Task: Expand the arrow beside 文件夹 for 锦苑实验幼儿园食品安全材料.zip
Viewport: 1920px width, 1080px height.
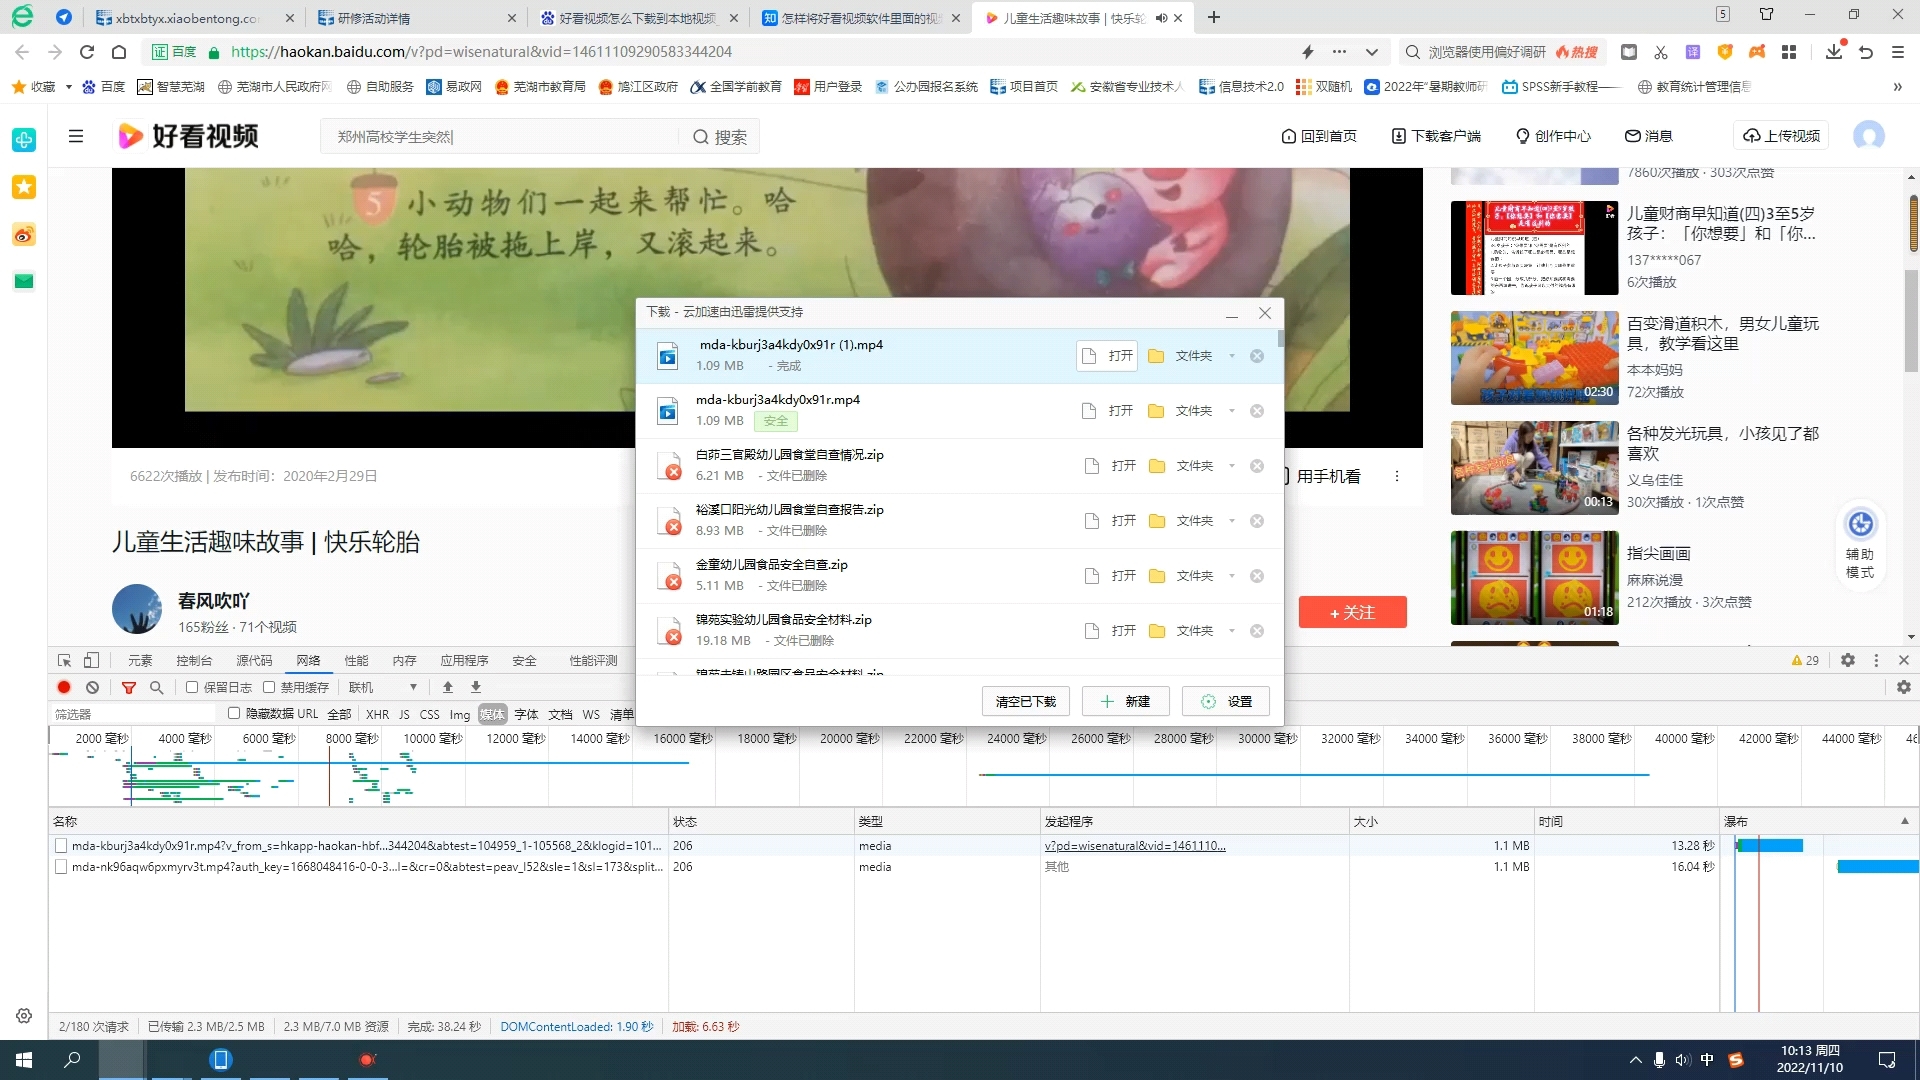Action: (1231, 631)
